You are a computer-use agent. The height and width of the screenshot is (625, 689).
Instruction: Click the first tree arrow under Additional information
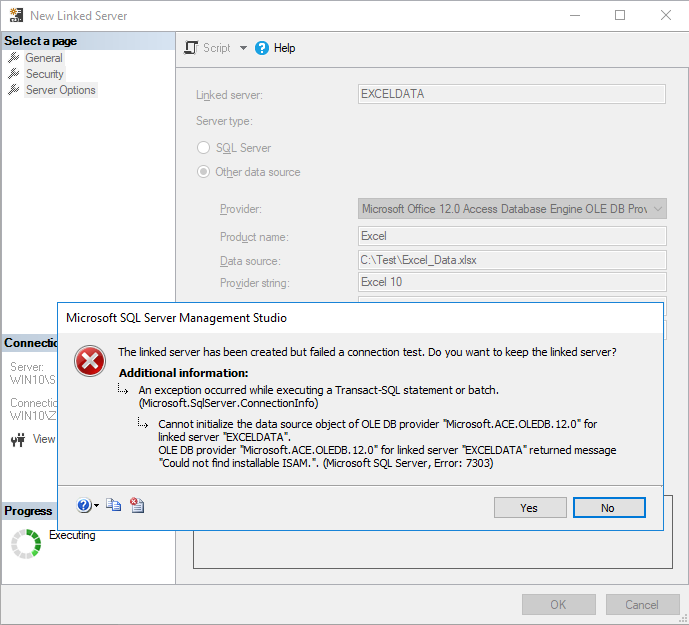(123, 389)
